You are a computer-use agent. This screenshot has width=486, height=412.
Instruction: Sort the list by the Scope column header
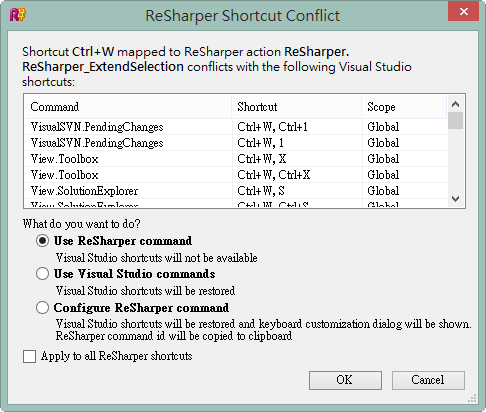click(x=404, y=107)
